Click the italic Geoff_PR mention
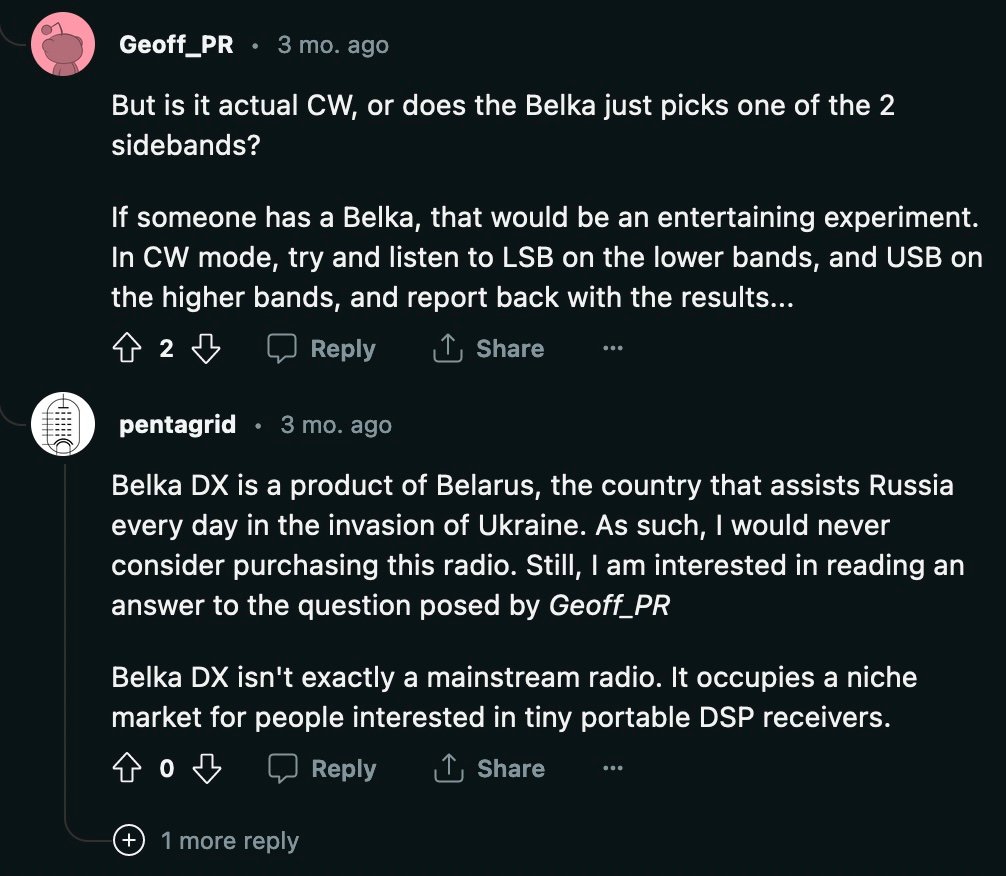This screenshot has height=876, width=1006. (609, 606)
